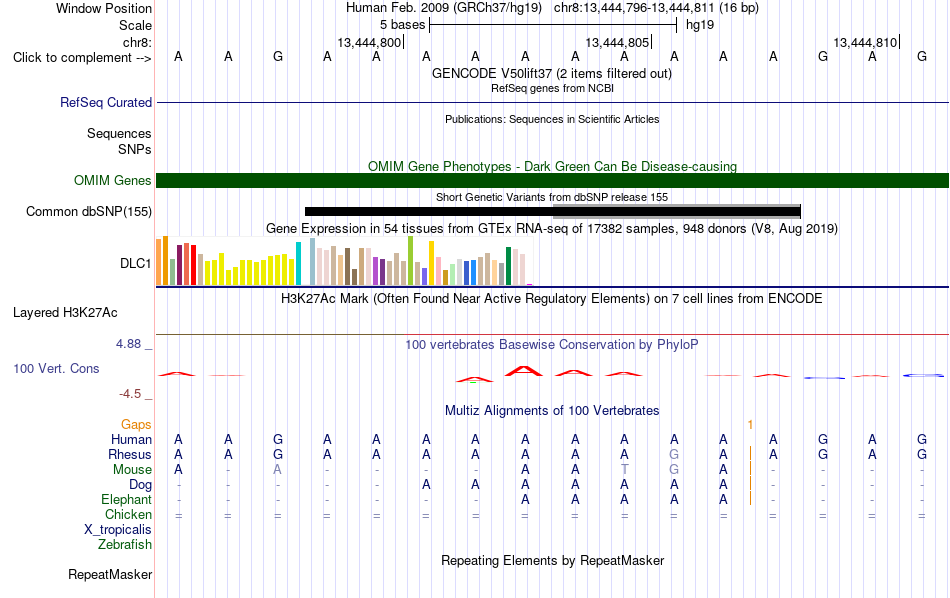950x598 pixels.
Task: Select the Dog species row label
Action: [141, 485]
